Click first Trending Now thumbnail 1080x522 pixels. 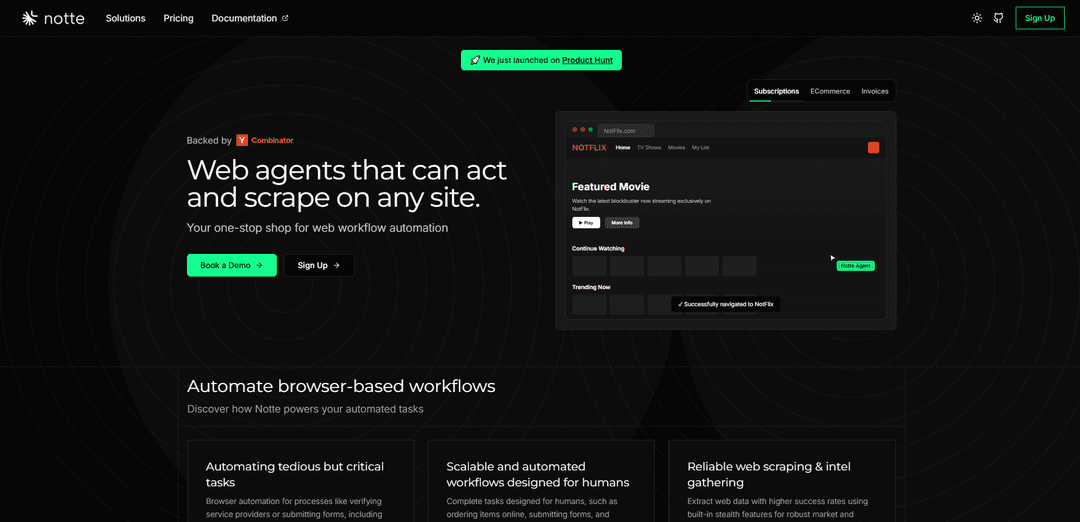coord(589,305)
